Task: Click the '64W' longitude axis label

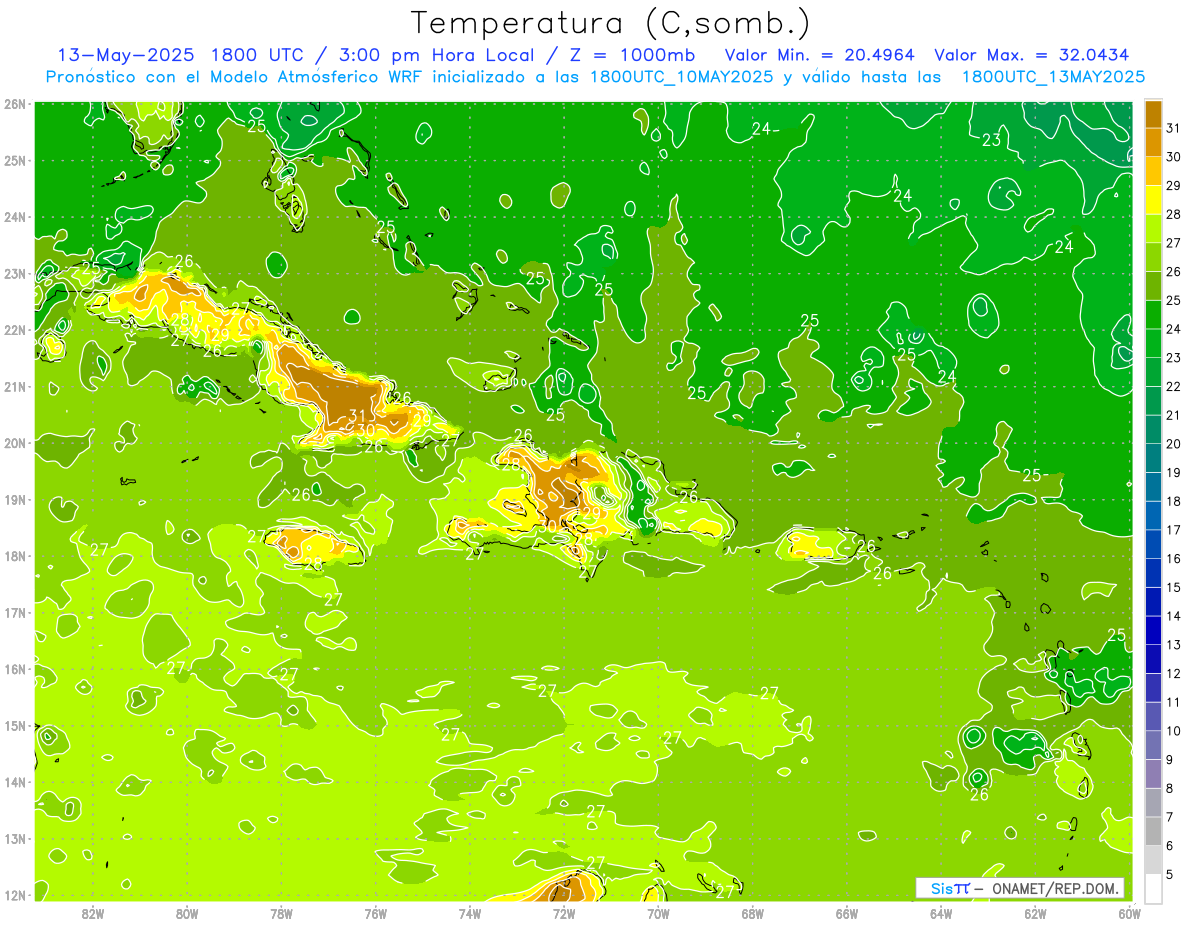Action: pos(941,913)
